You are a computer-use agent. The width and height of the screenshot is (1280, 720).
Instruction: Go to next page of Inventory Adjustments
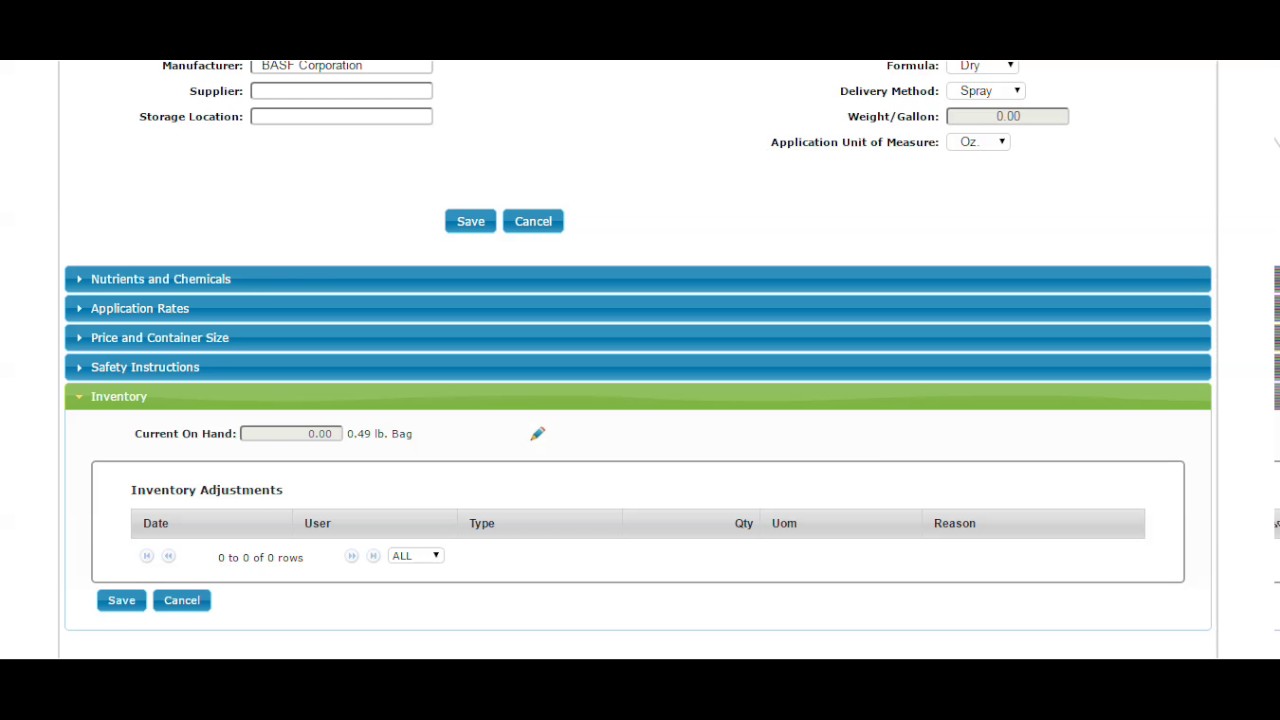[x=351, y=556]
